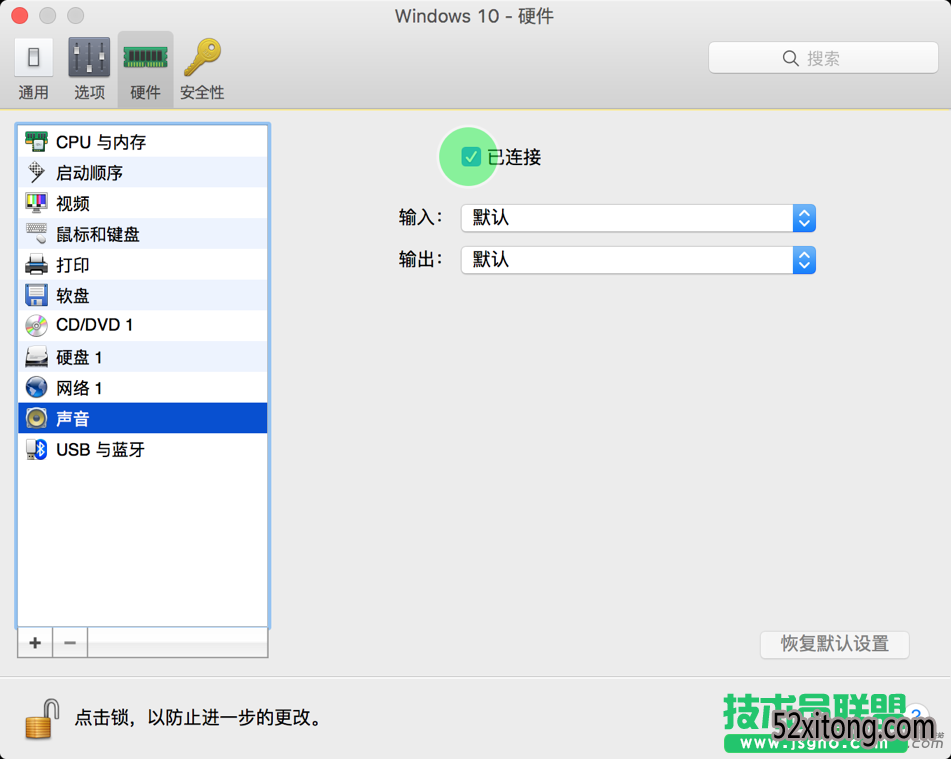Click the 软盘 floppy disk icon

click(36, 295)
